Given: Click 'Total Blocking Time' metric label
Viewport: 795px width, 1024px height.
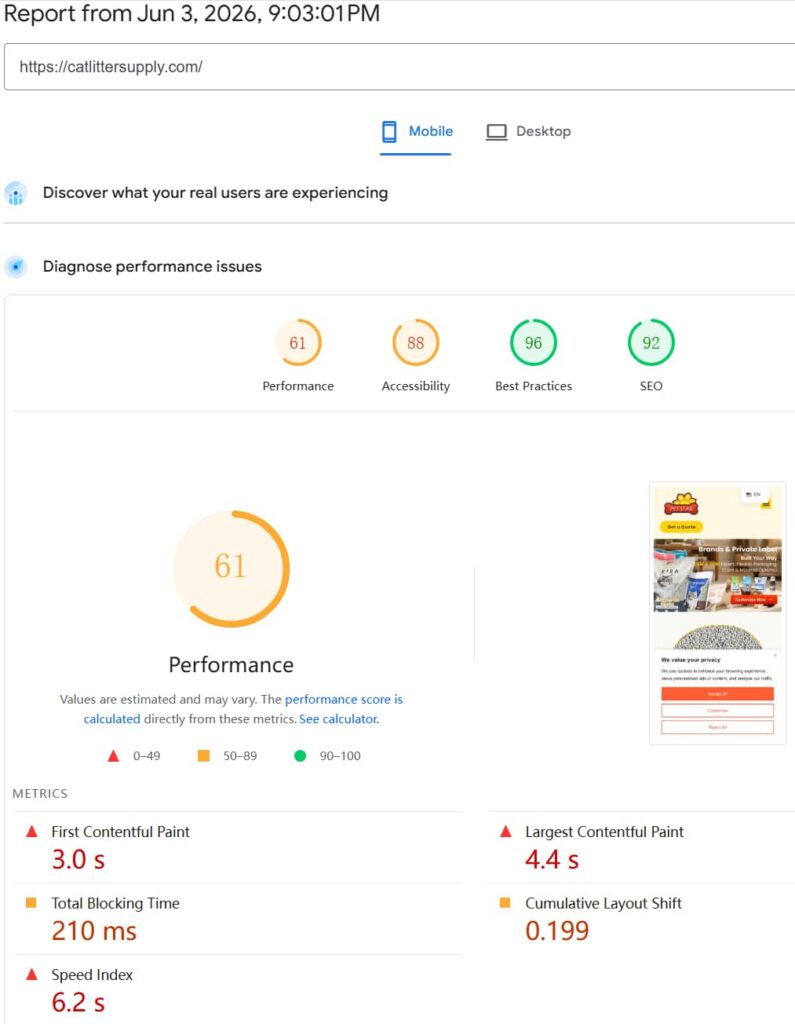Looking at the screenshot, I should click(x=116, y=903).
